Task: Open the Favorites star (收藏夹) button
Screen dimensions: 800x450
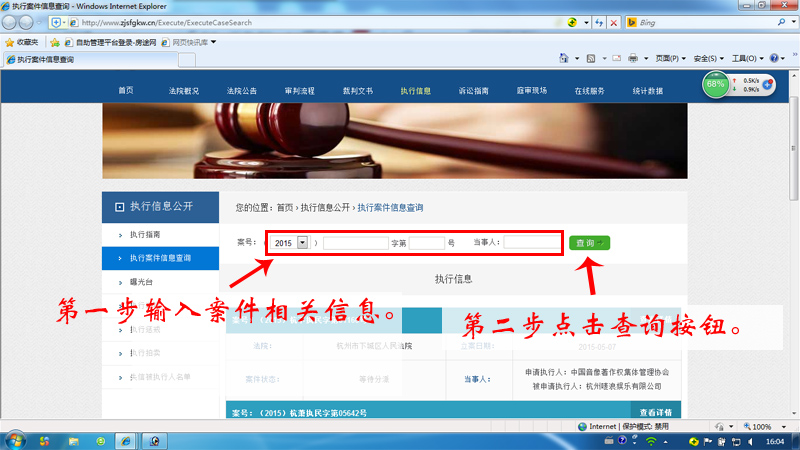Action: pos(22,42)
